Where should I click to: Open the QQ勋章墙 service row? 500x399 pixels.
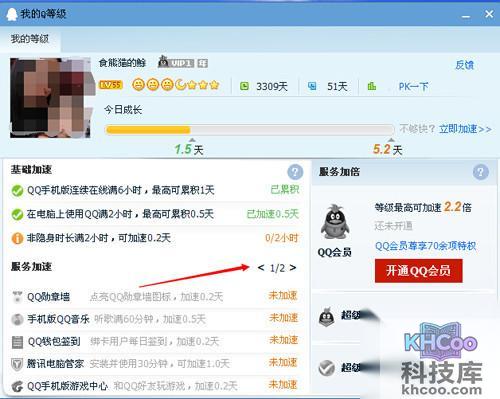click(x=155, y=296)
